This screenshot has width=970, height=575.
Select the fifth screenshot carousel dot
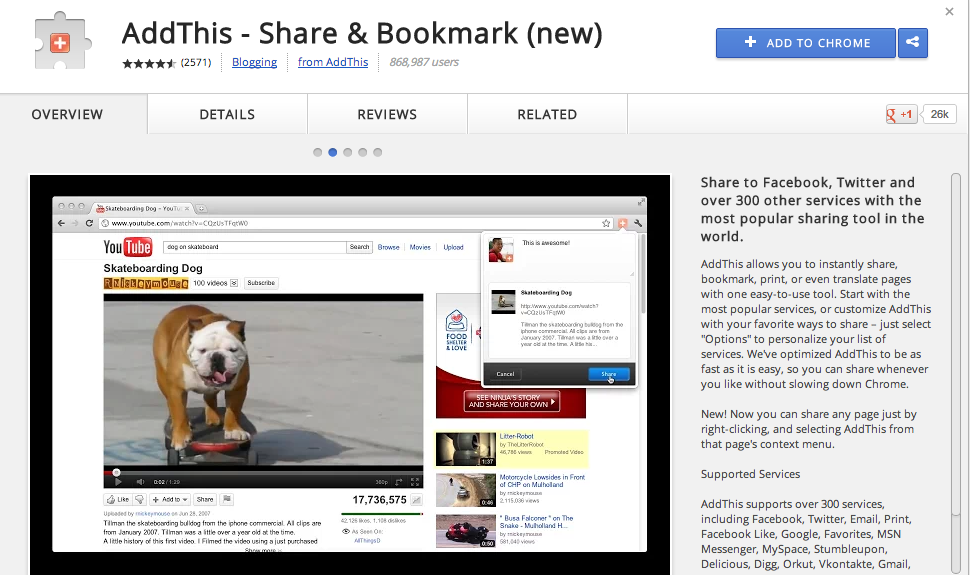point(377,152)
